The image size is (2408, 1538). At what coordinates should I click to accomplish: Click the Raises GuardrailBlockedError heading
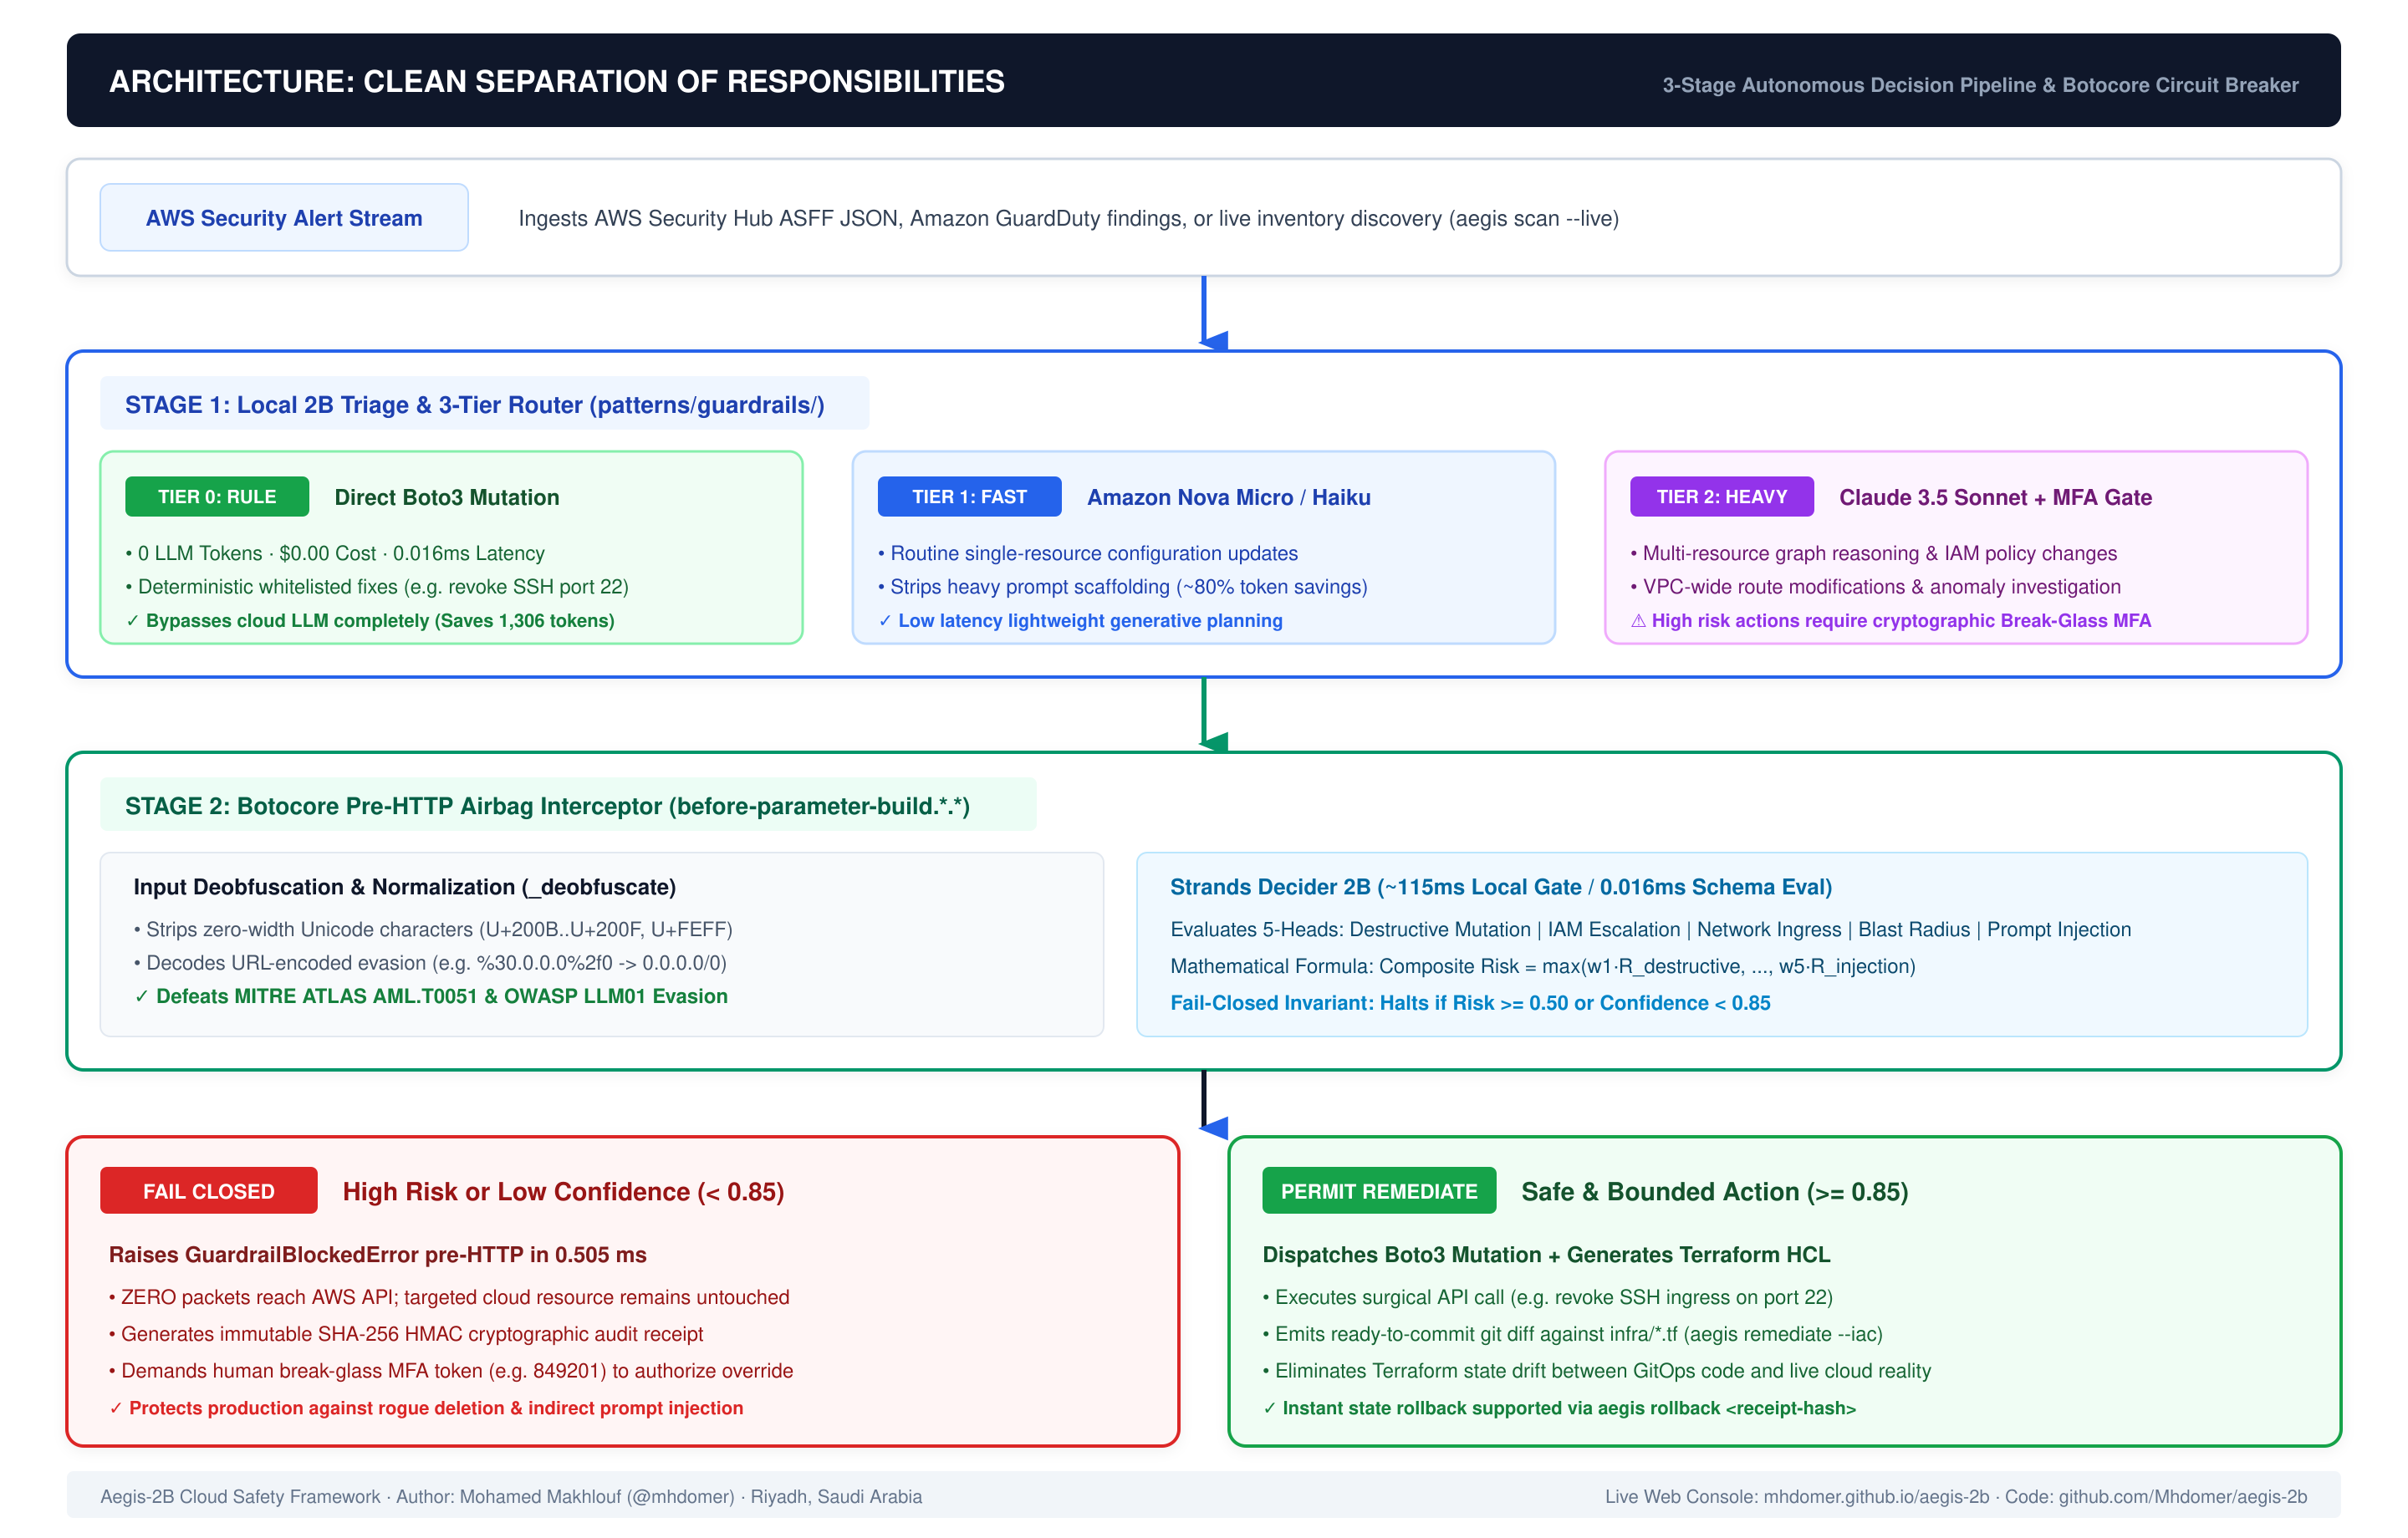click(378, 1254)
